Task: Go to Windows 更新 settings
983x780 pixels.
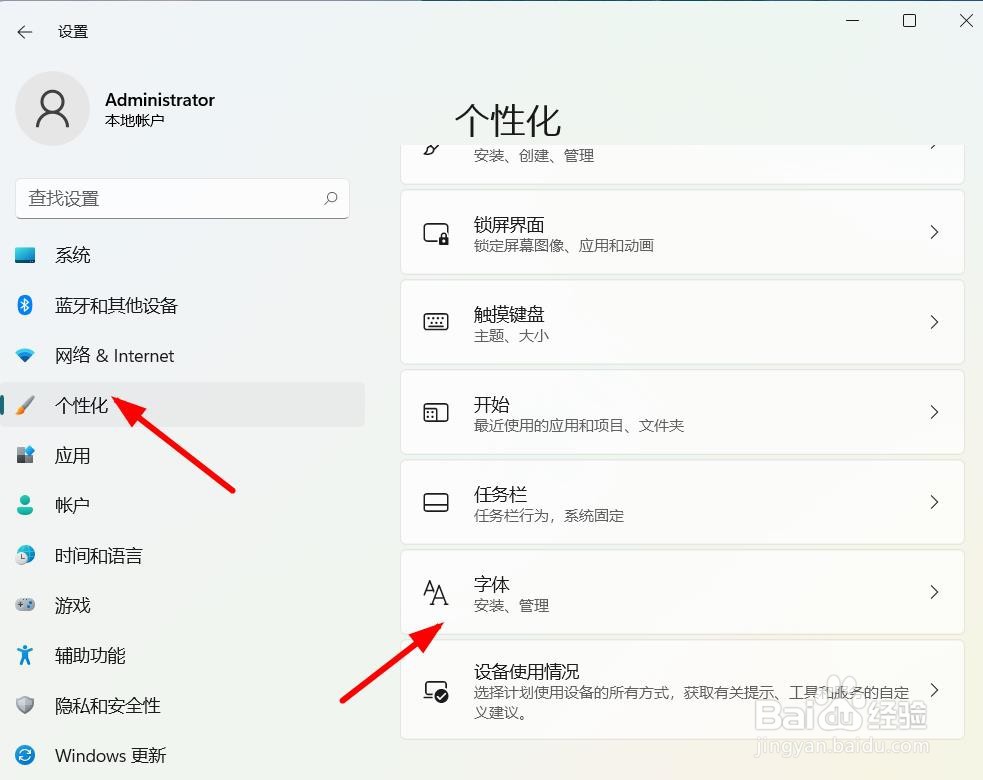Action: pyautogui.click(x=182, y=756)
